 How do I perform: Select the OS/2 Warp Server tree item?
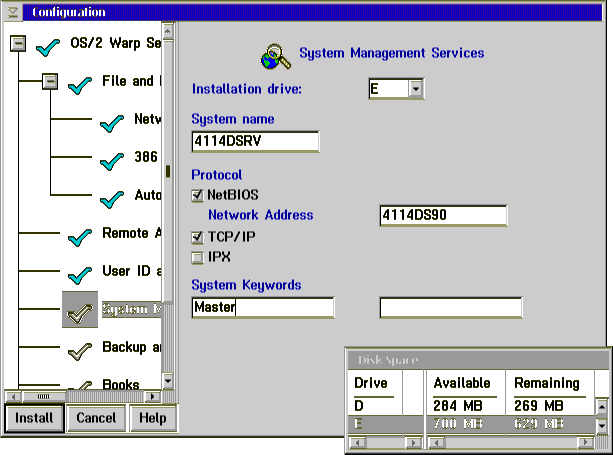[x=115, y=43]
